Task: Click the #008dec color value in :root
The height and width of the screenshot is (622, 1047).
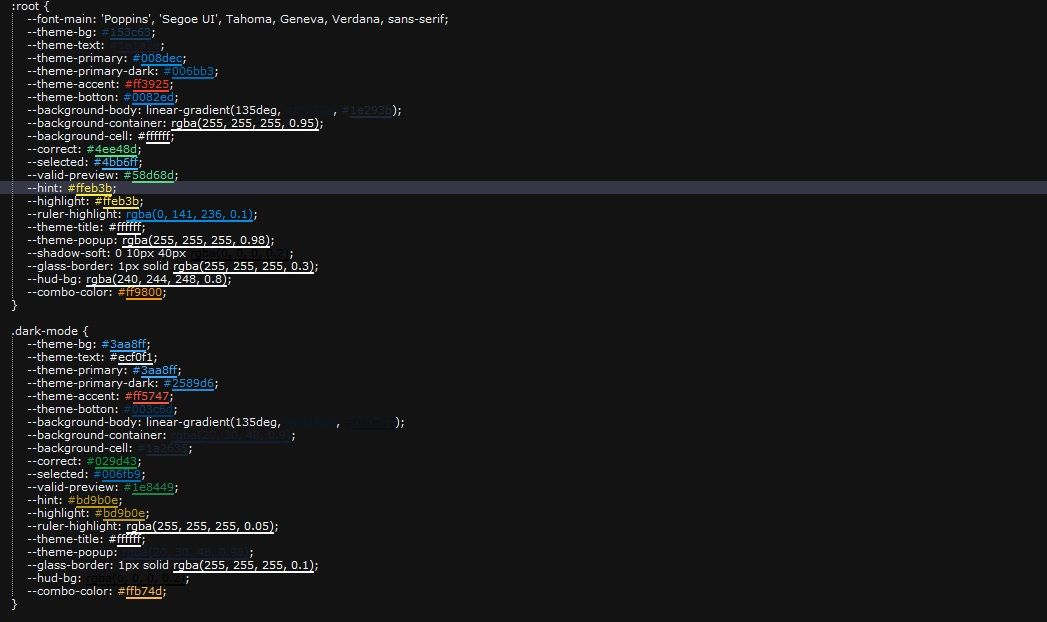Action: click(x=159, y=58)
